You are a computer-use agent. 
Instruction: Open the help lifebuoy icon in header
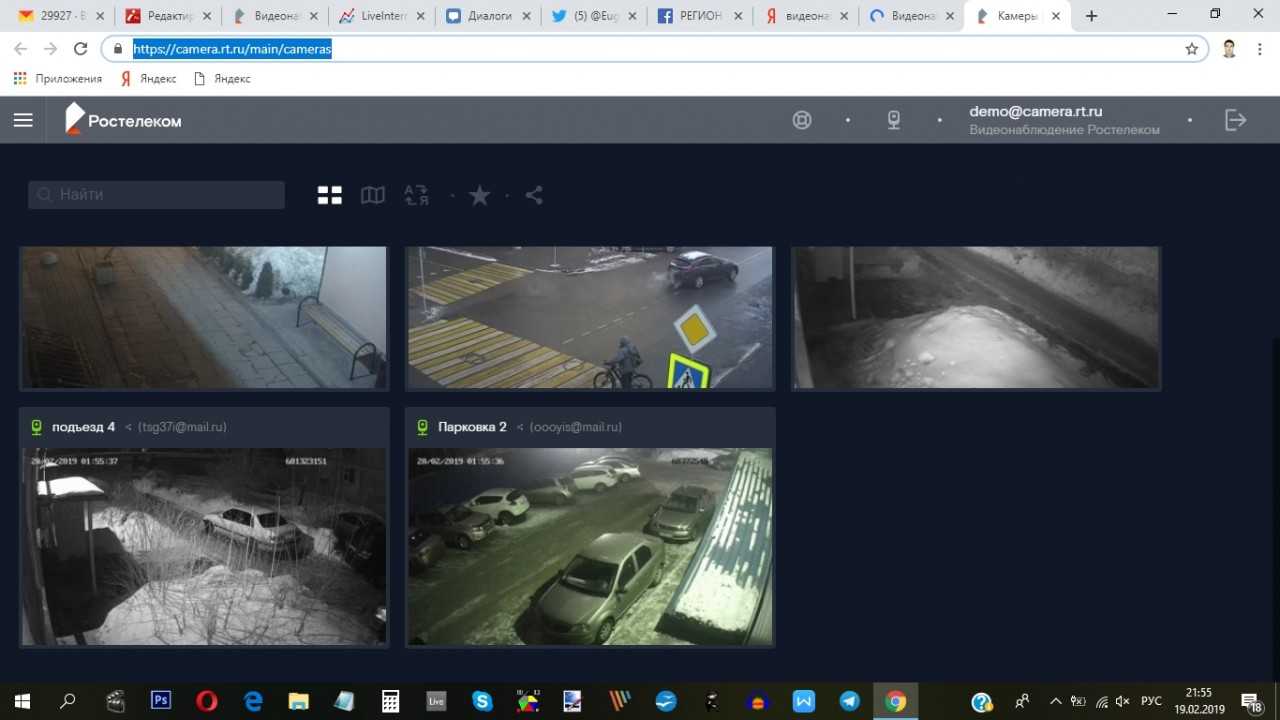tap(802, 120)
